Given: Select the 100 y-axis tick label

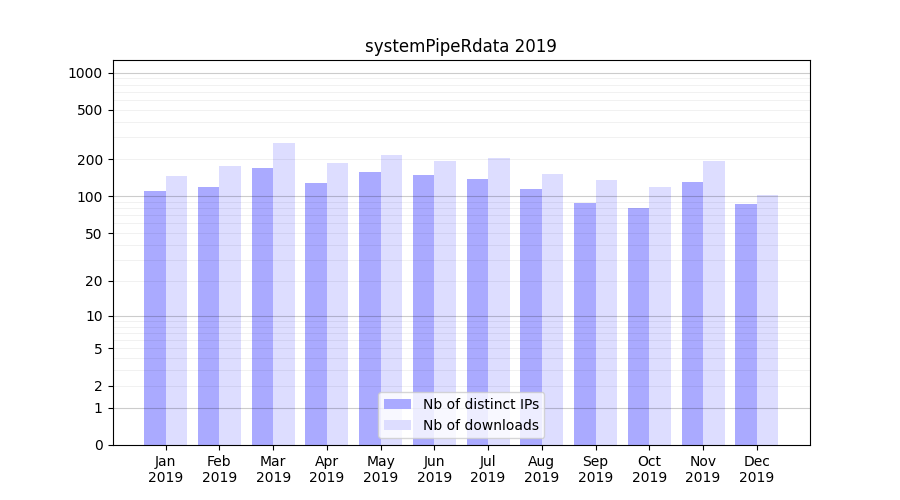Looking at the screenshot, I should point(88,197).
